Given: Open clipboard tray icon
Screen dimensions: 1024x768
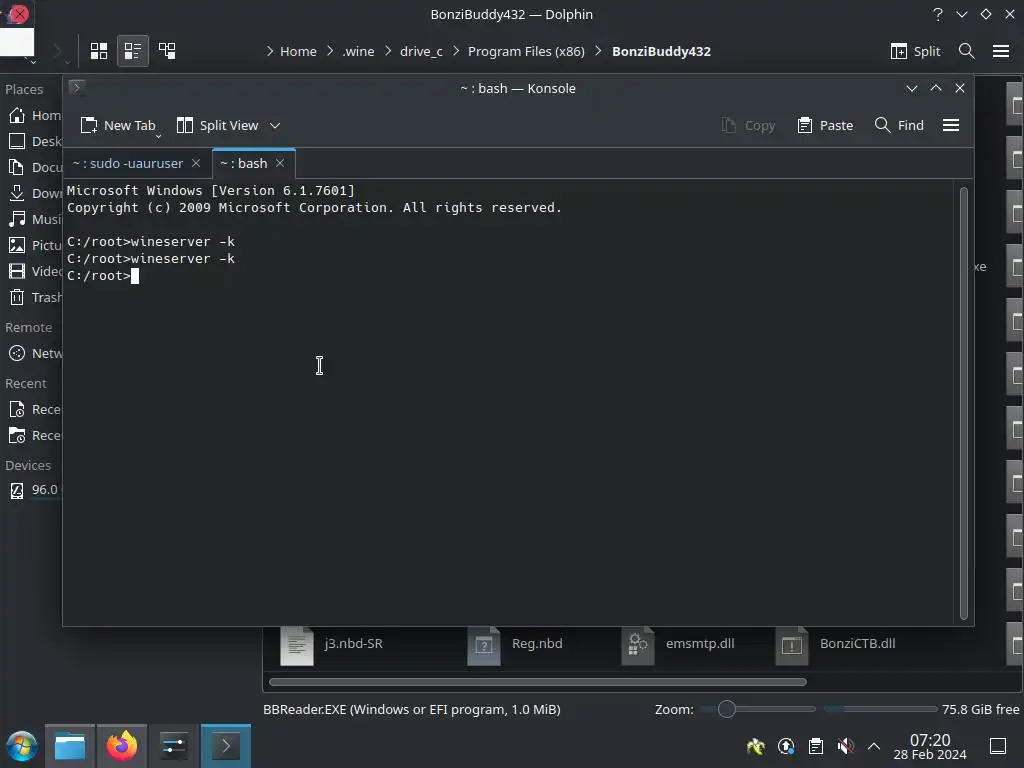Looking at the screenshot, I should [x=816, y=746].
